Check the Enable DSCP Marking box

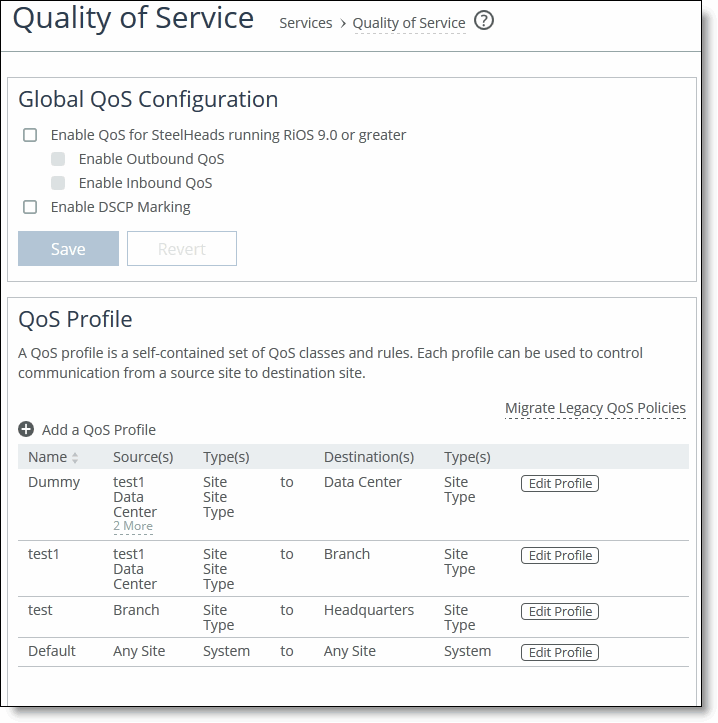[x=30, y=207]
